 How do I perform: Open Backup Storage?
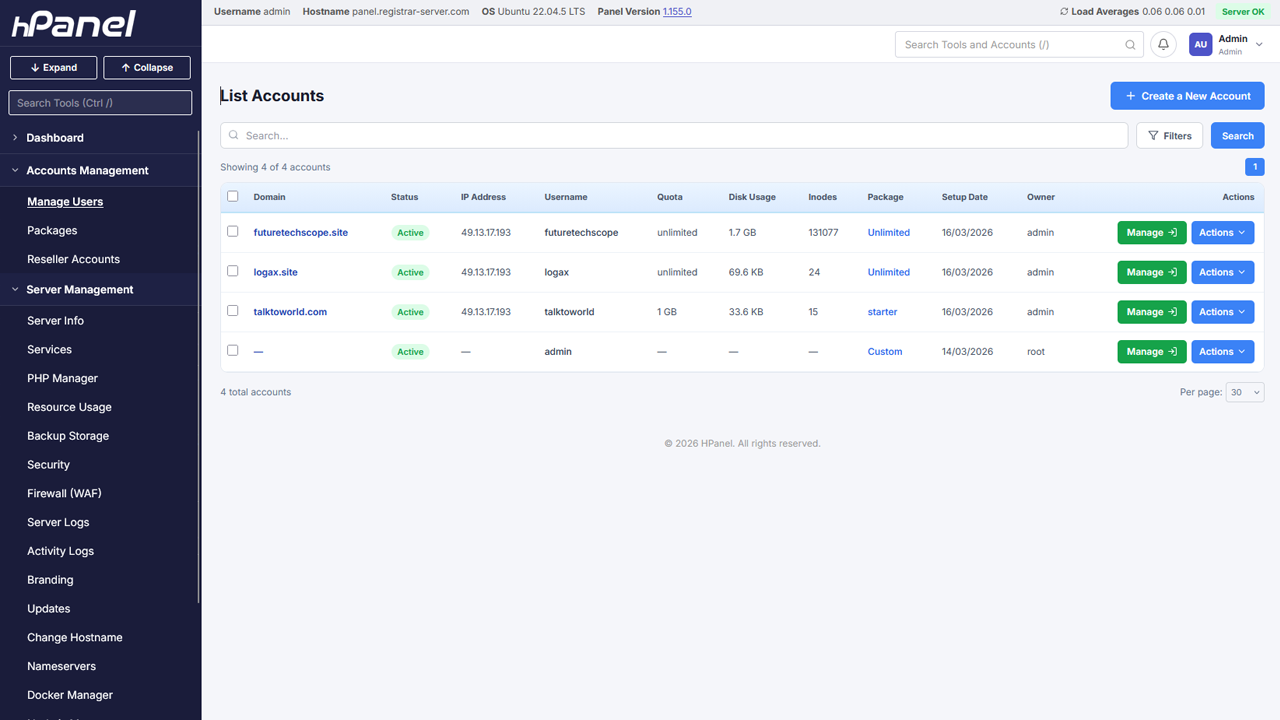pyautogui.click(x=68, y=437)
